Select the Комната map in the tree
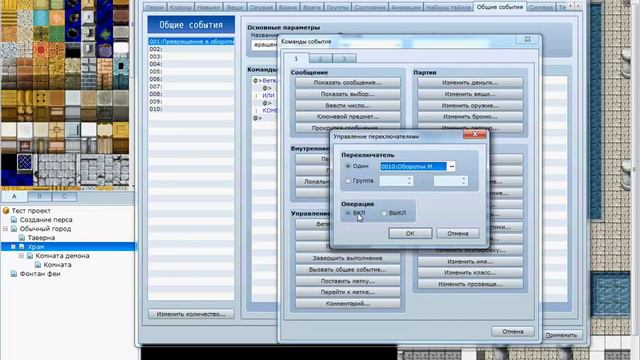 click(57, 264)
